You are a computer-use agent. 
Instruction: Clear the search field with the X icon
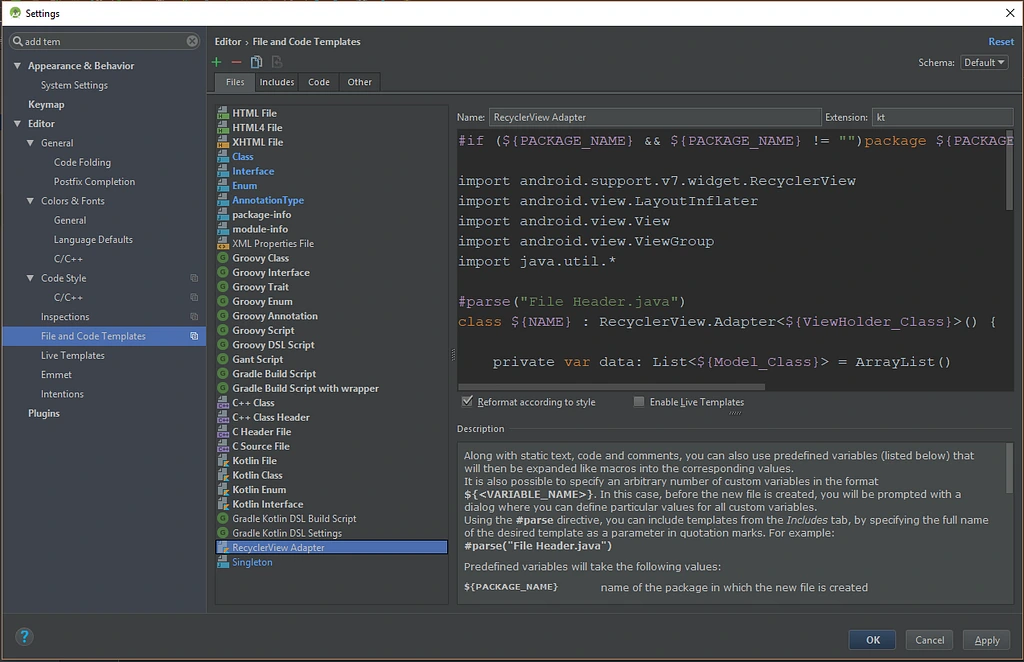click(x=192, y=41)
